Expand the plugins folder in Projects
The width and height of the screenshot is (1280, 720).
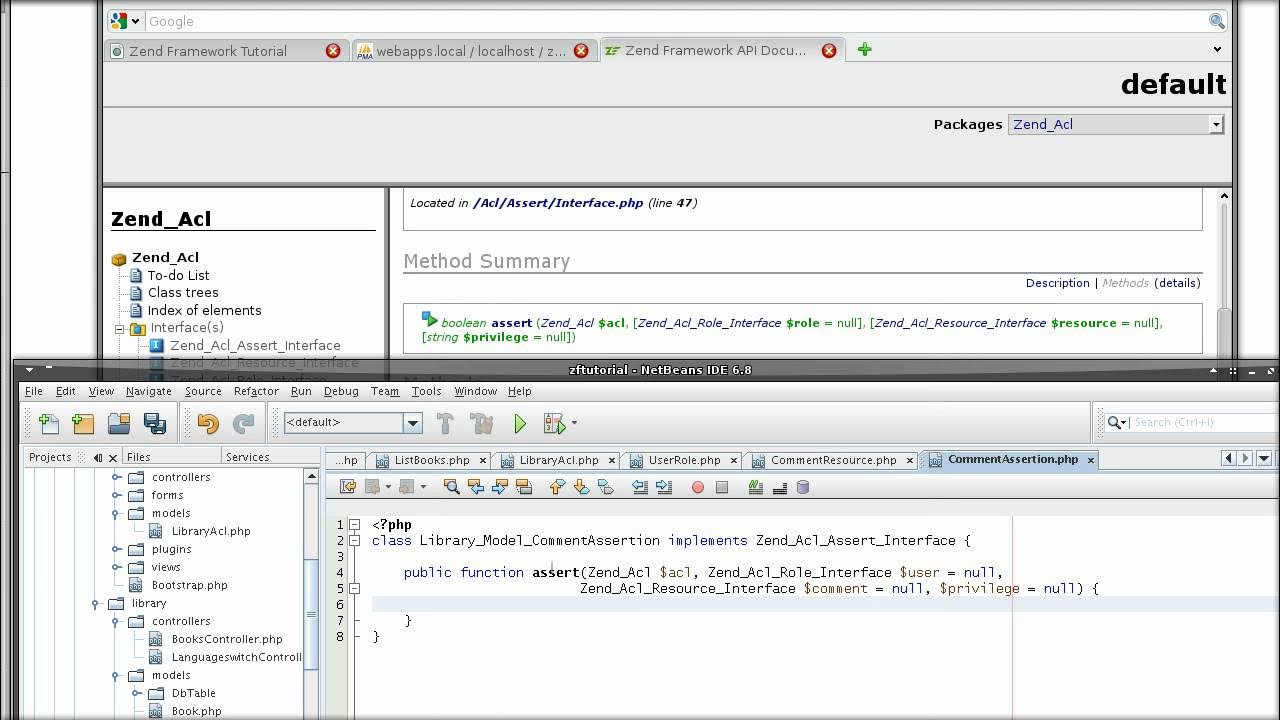click(117, 549)
